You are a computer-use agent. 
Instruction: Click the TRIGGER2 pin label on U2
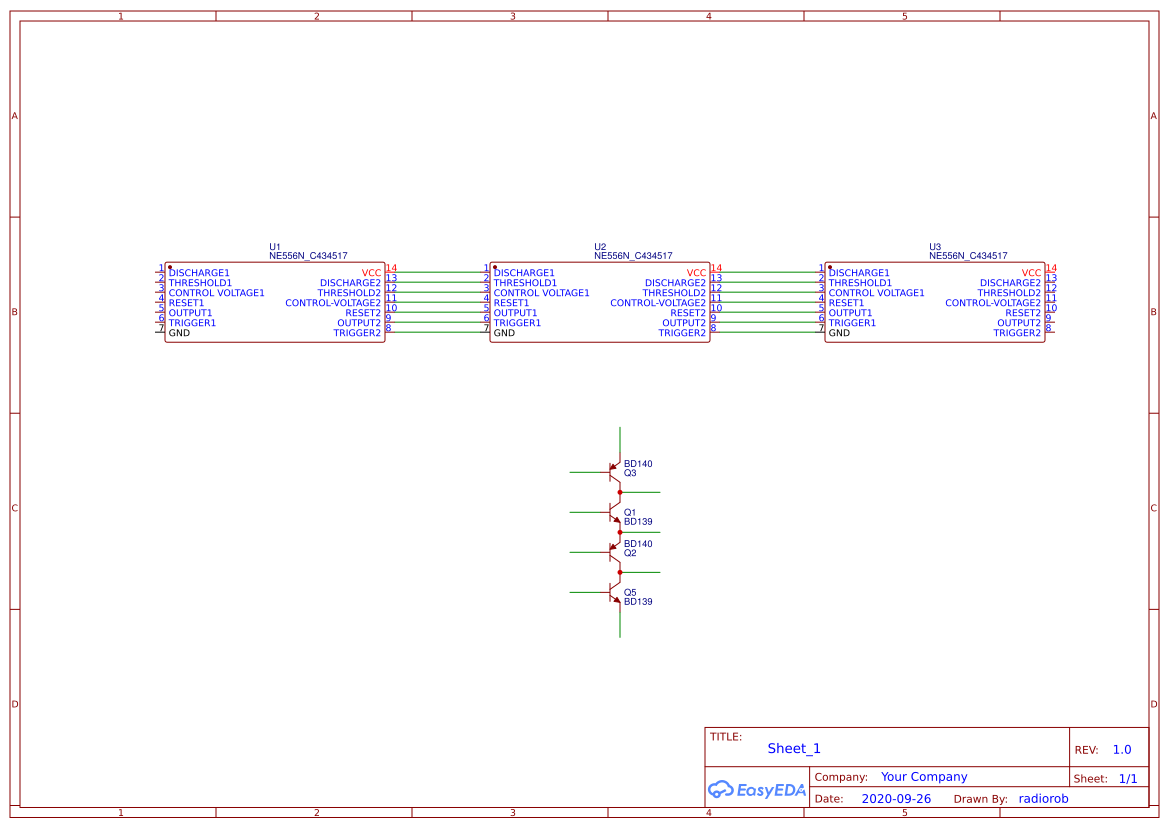click(682, 333)
